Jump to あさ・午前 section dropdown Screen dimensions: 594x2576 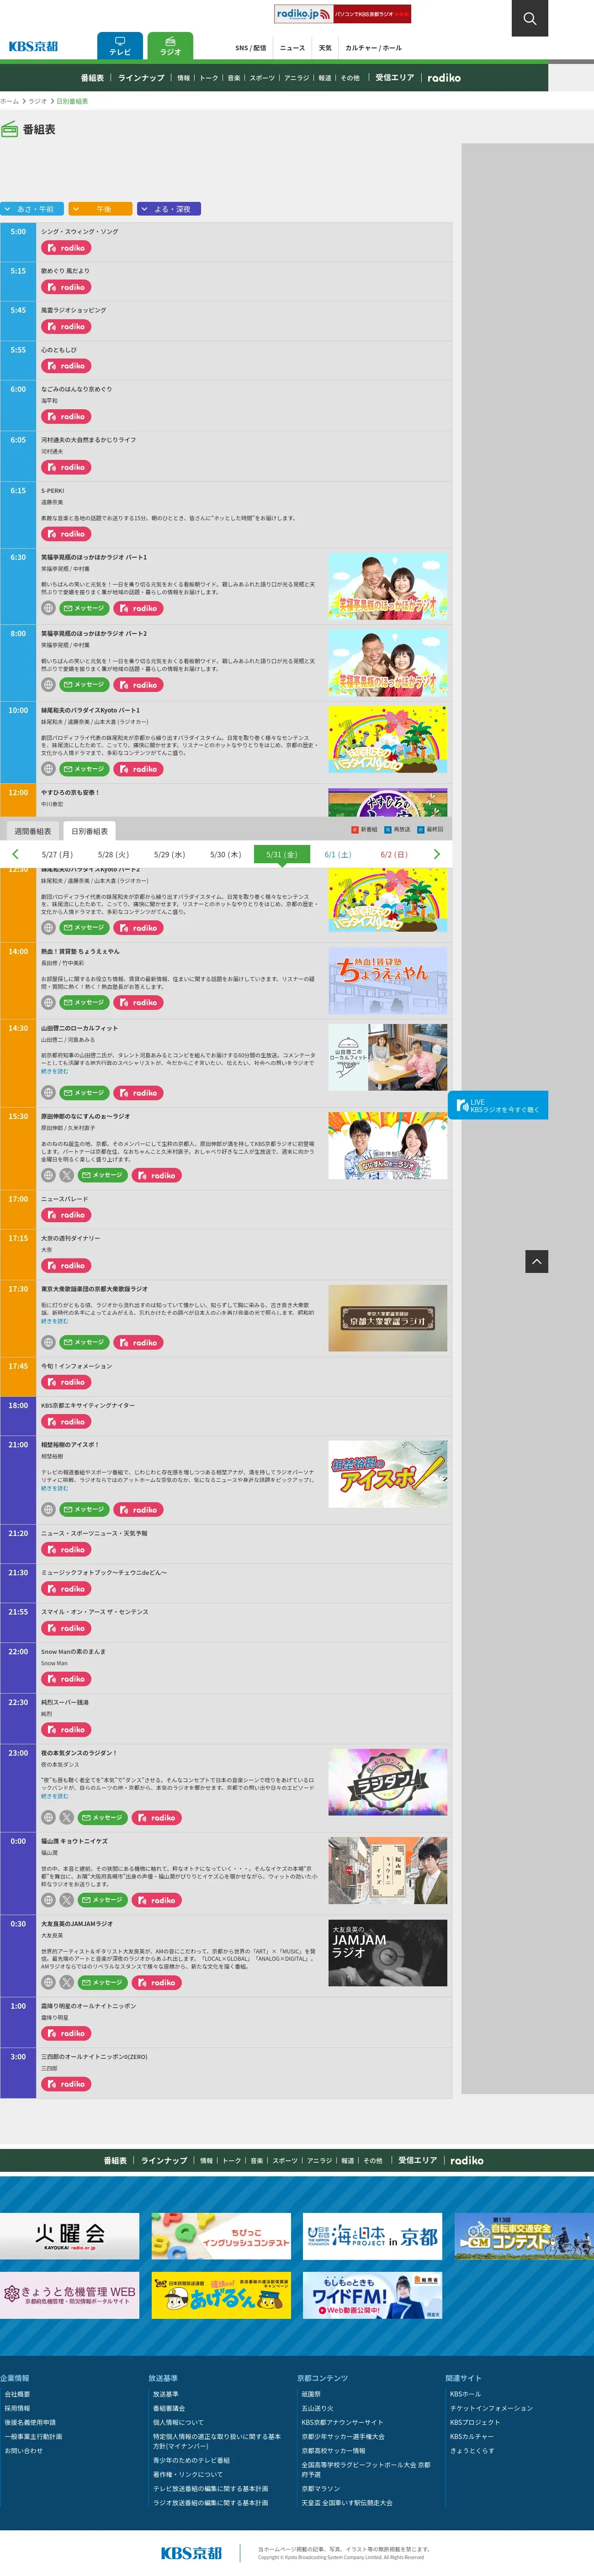tap(32, 209)
